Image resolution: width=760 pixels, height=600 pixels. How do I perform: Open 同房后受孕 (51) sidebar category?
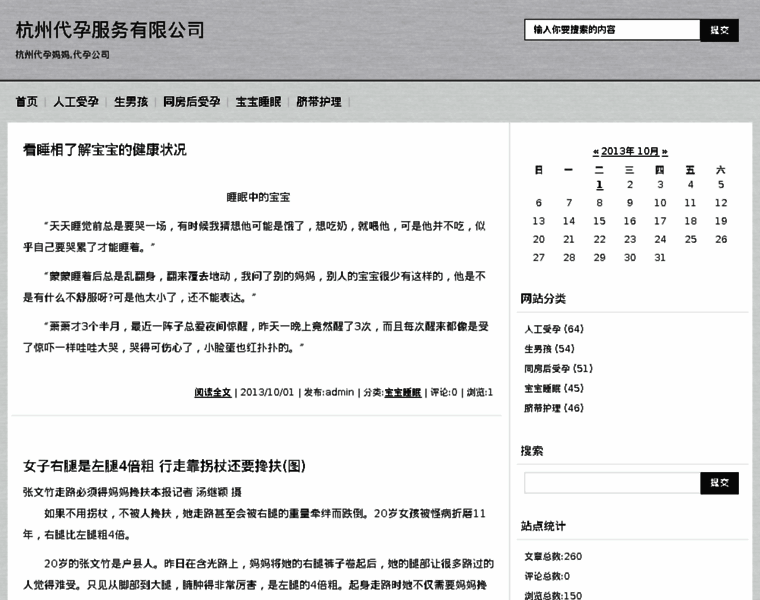tap(558, 368)
